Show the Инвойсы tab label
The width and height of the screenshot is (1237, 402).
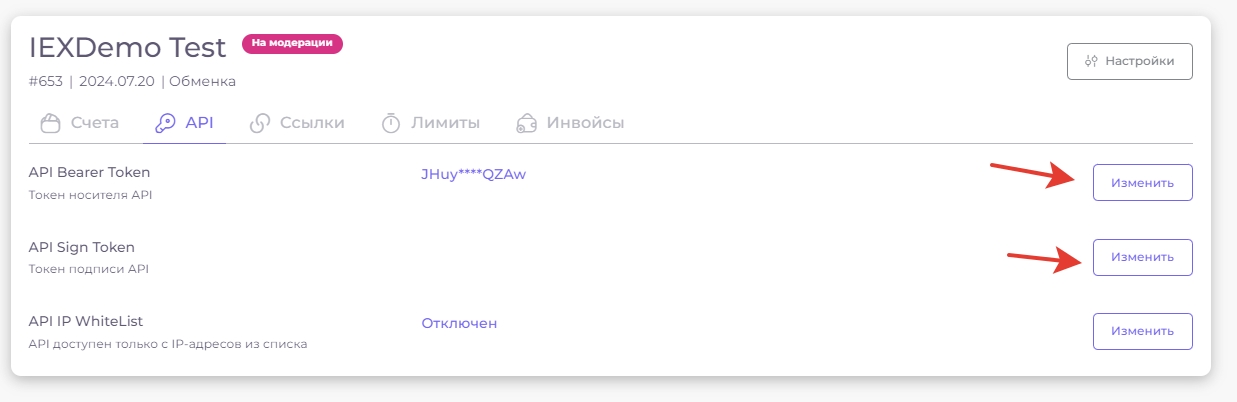(585, 123)
